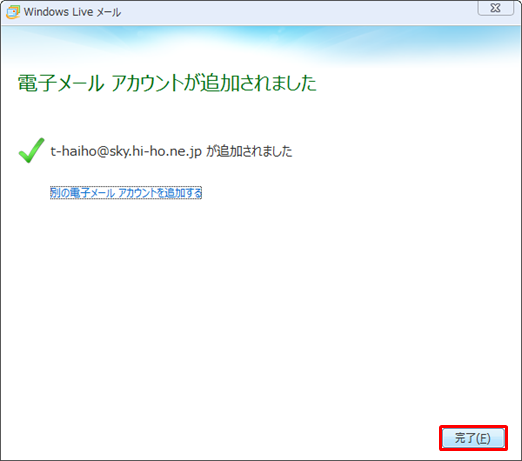Select the word 電子メール in the green heading
This screenshot has height=461, width=522.
(x=61, y=83)
